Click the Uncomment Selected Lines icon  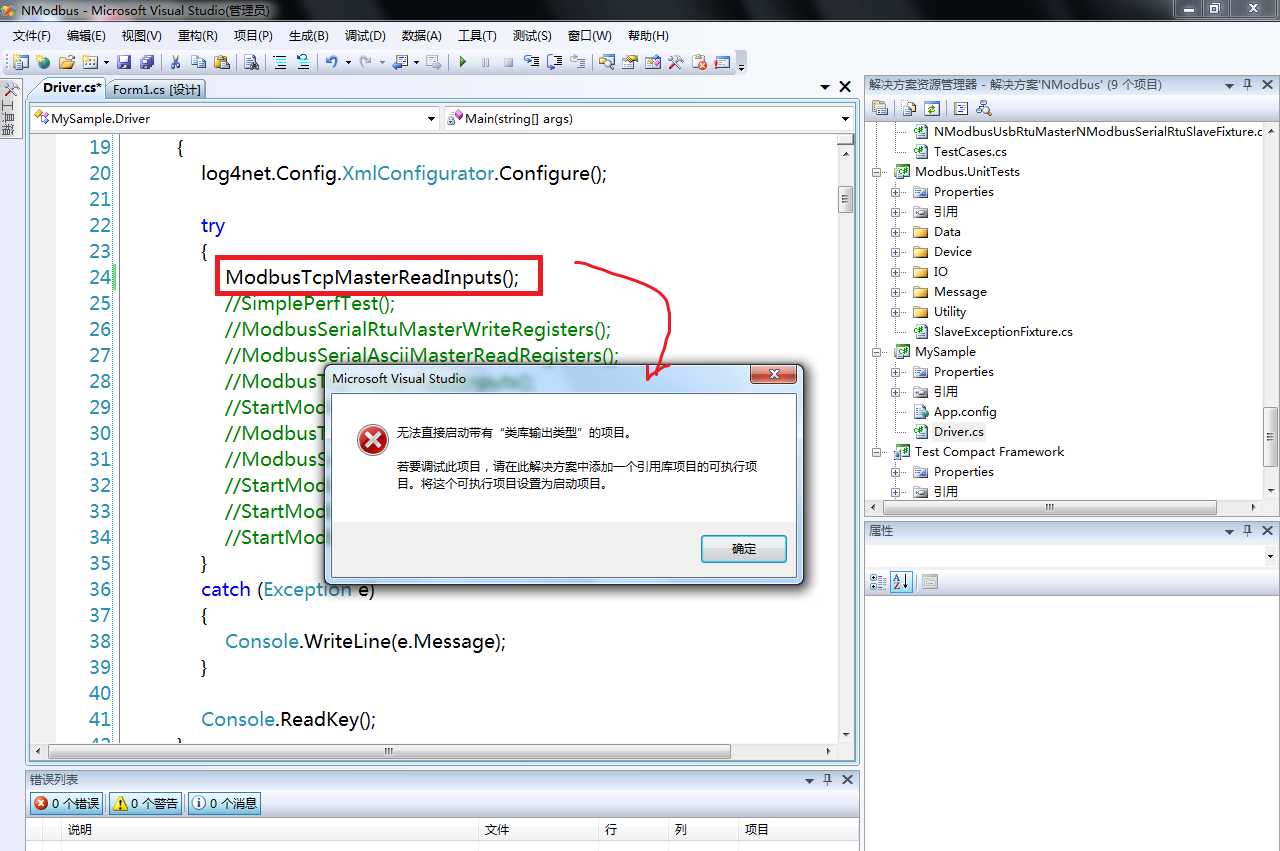pyautogui.click(x=303, y=62)
